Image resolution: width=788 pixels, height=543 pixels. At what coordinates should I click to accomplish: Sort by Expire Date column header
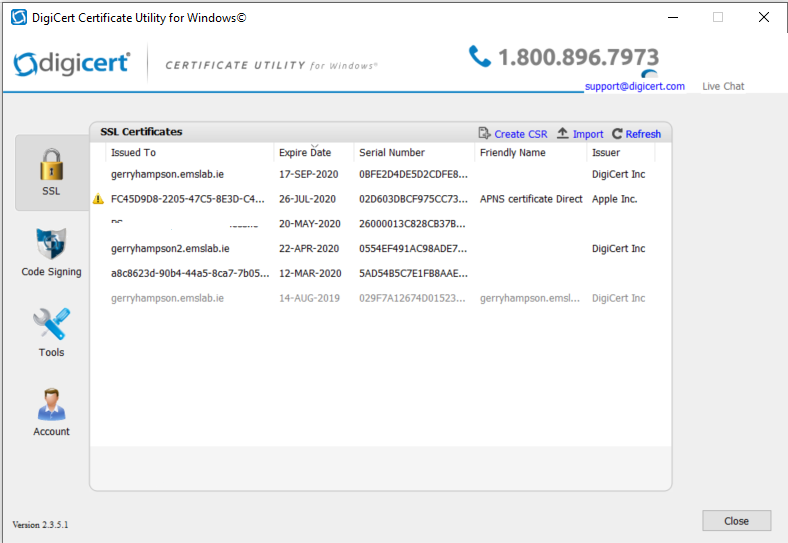tap(314, 152)
